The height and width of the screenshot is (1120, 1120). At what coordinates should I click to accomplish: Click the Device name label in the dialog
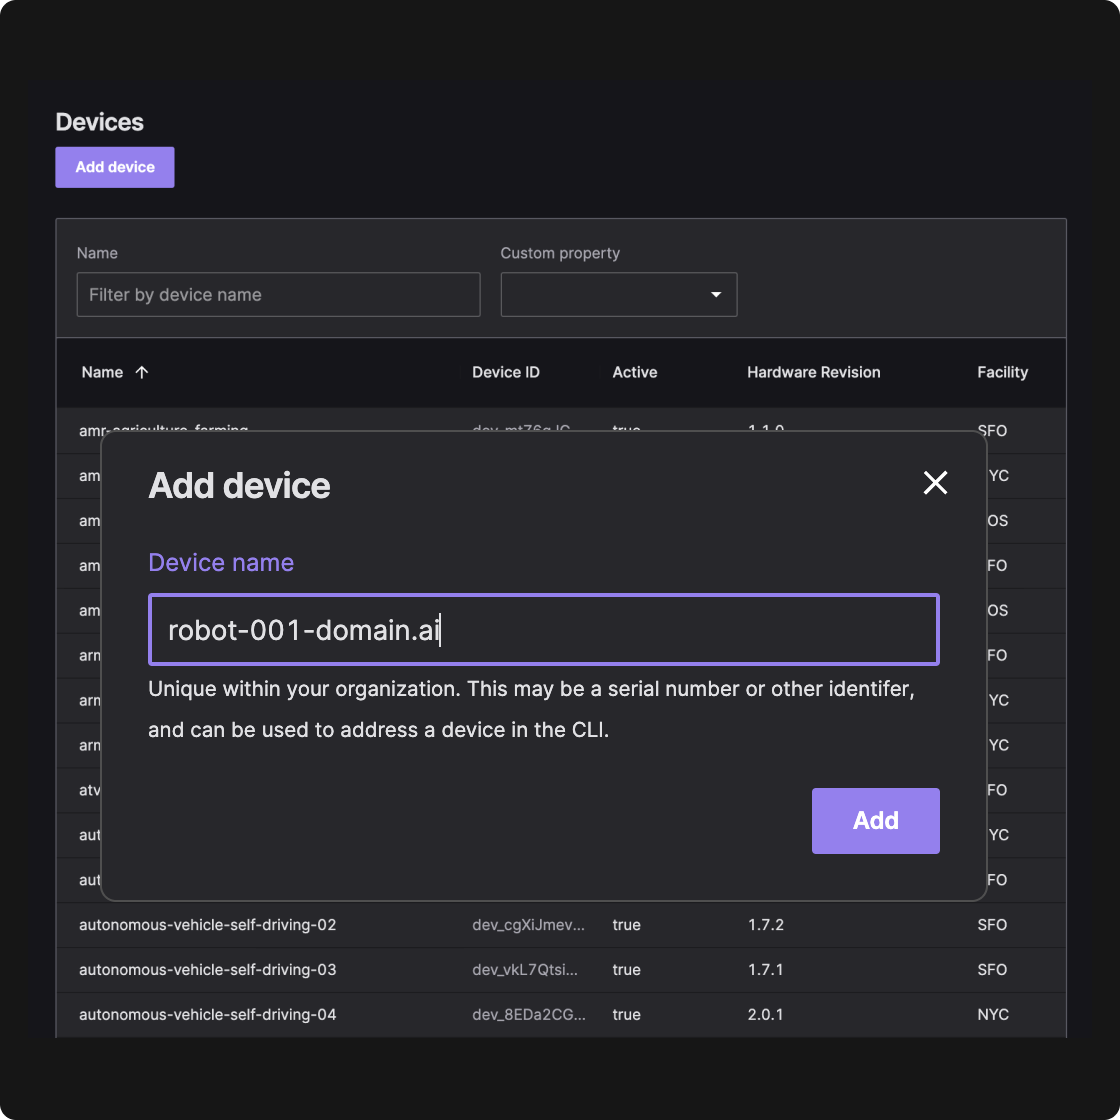click(x=220, y=562)
